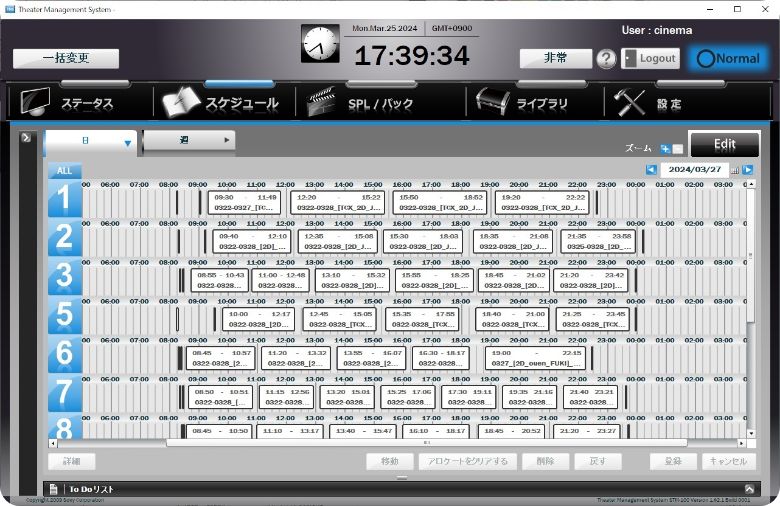Click the horizontal timeline scrollbar

pos(400,442)
